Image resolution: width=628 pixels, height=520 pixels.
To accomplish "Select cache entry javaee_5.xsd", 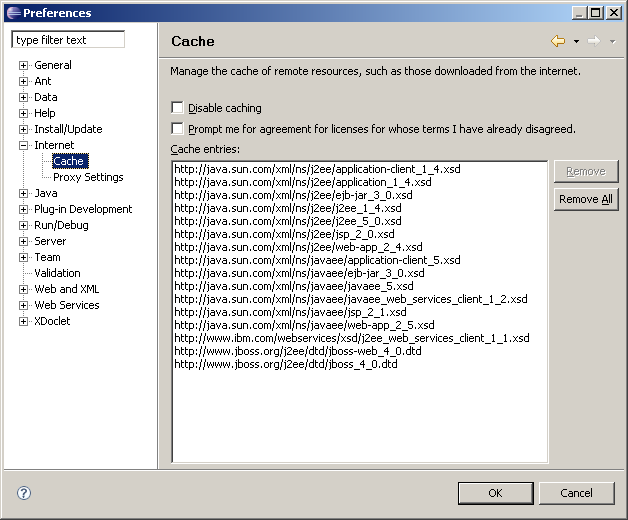I will pos(294,286).
